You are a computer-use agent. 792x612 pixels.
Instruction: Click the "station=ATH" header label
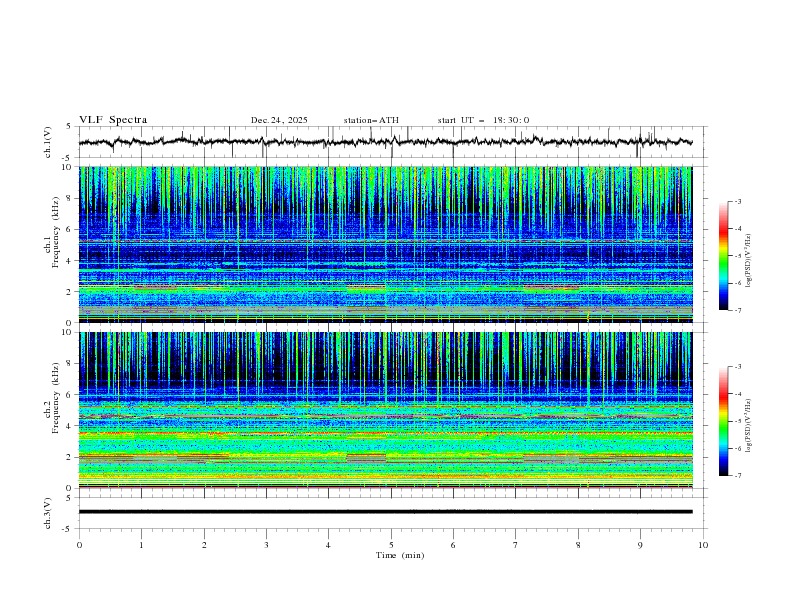pyautogui.click(x=370, y=120)
